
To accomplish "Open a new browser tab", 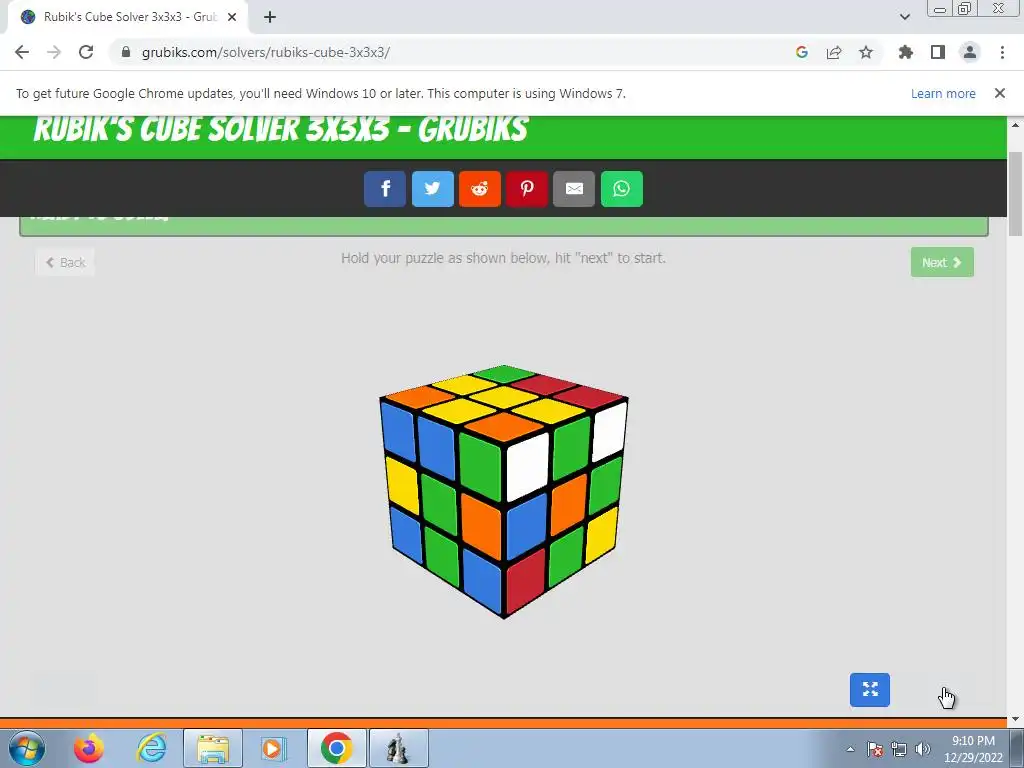I will [270, 17].
